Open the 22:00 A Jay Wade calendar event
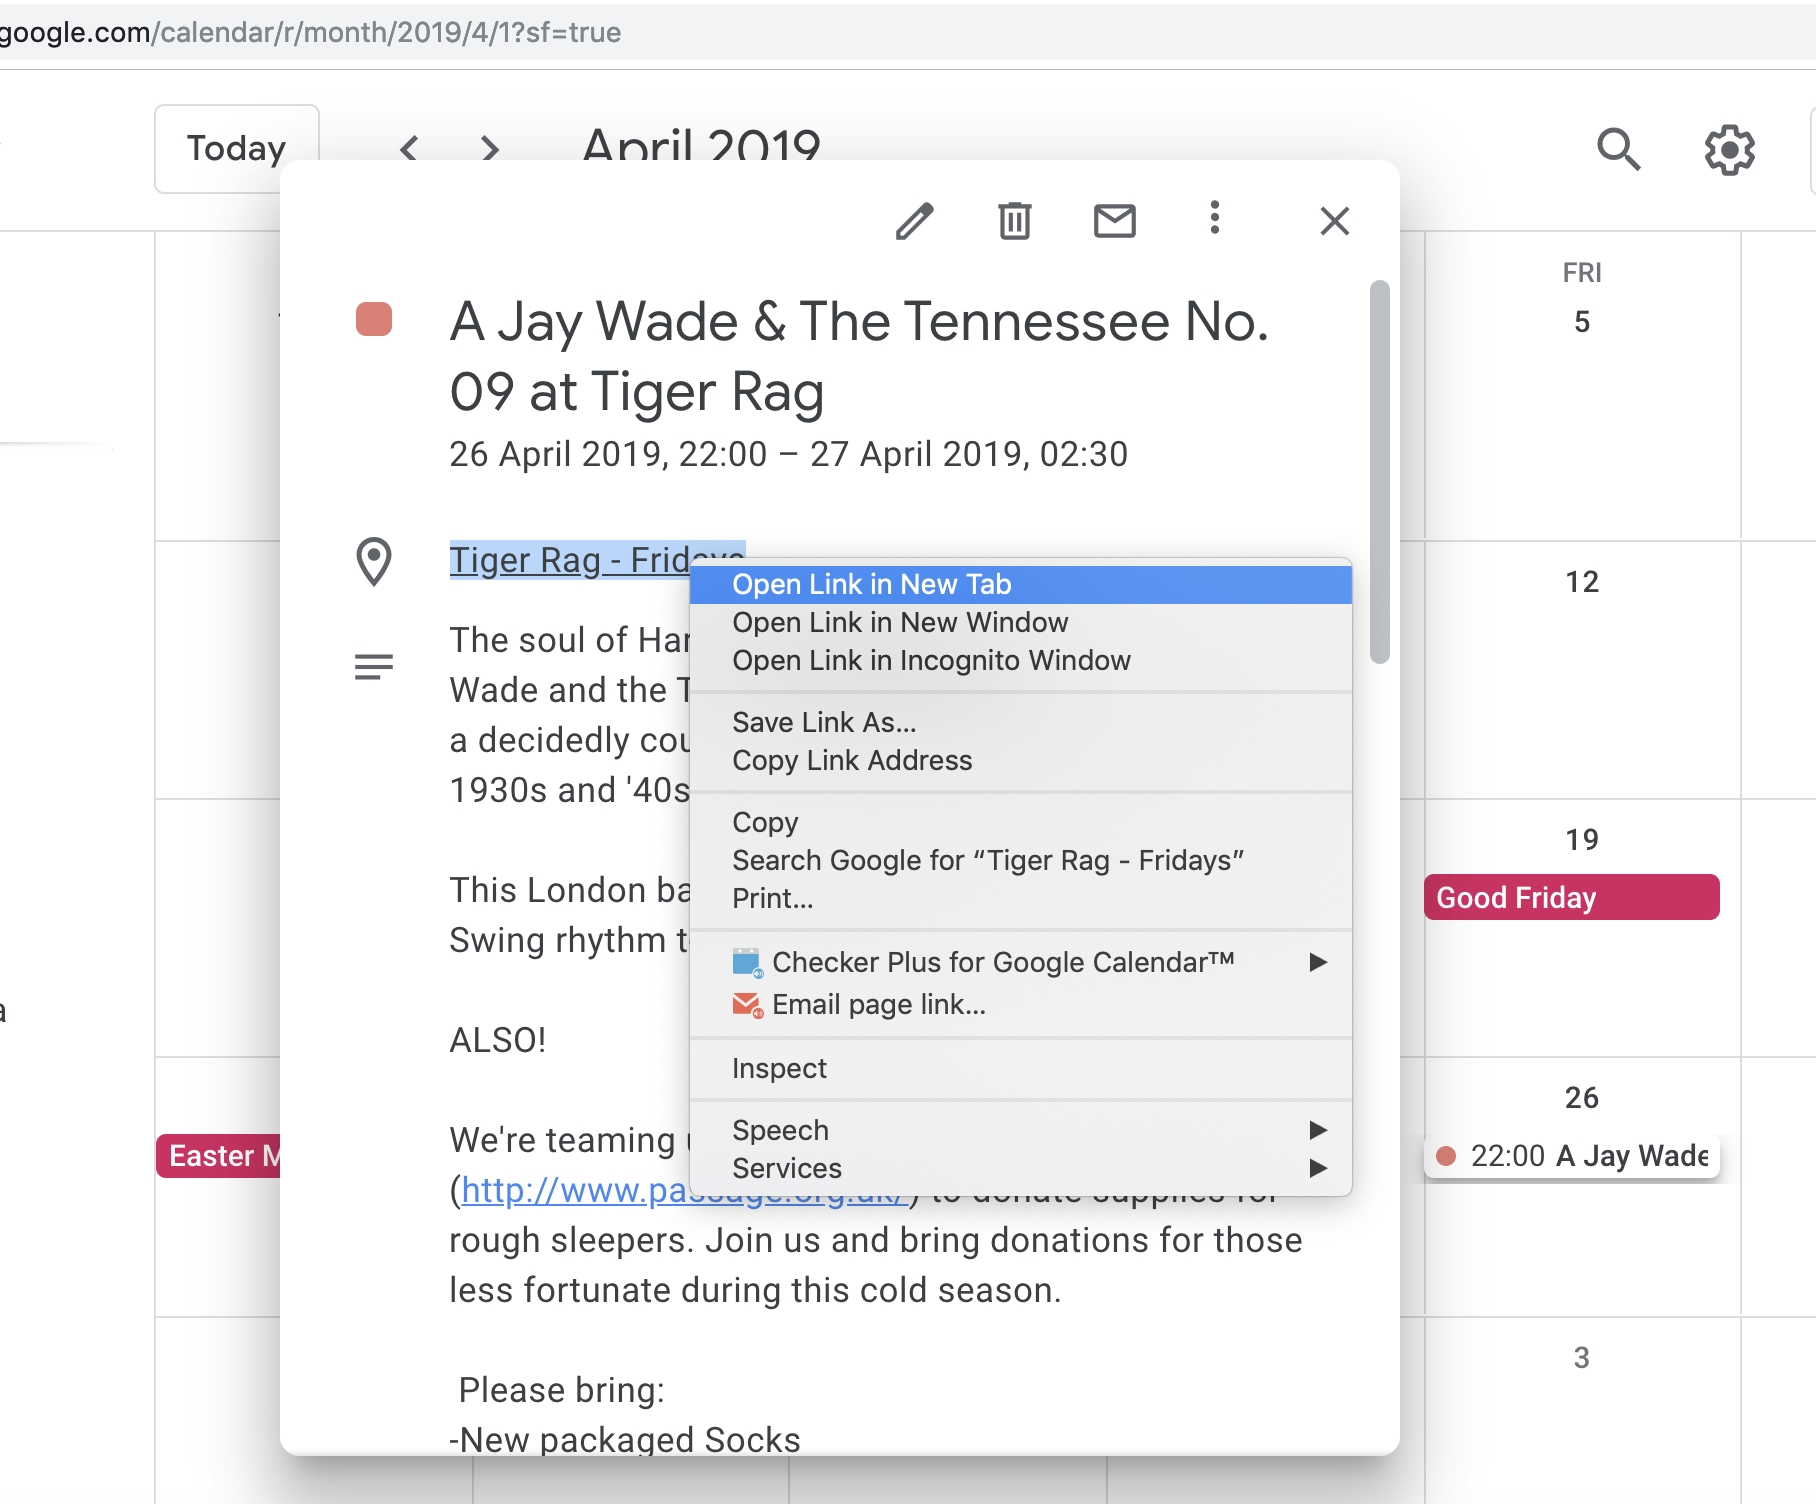This screenshot has height=1504, width=1816. point(1571,1156)
